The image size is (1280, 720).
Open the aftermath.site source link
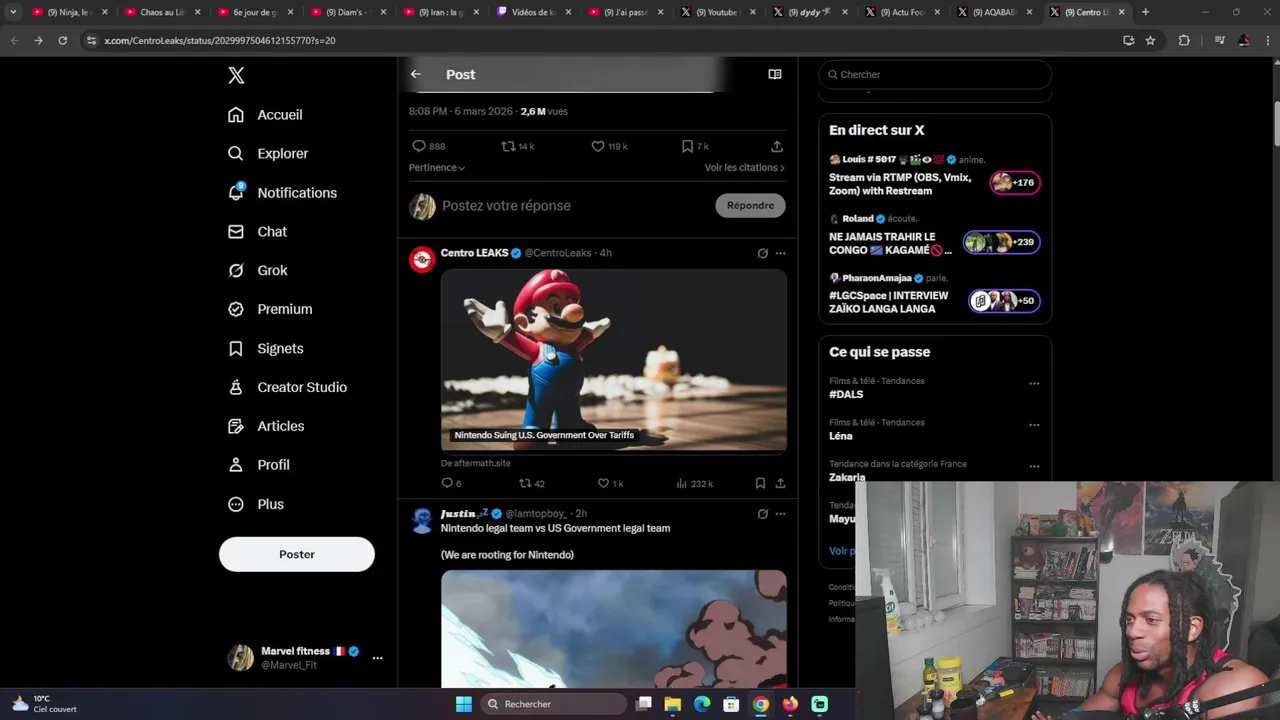(x=476, y=463)
